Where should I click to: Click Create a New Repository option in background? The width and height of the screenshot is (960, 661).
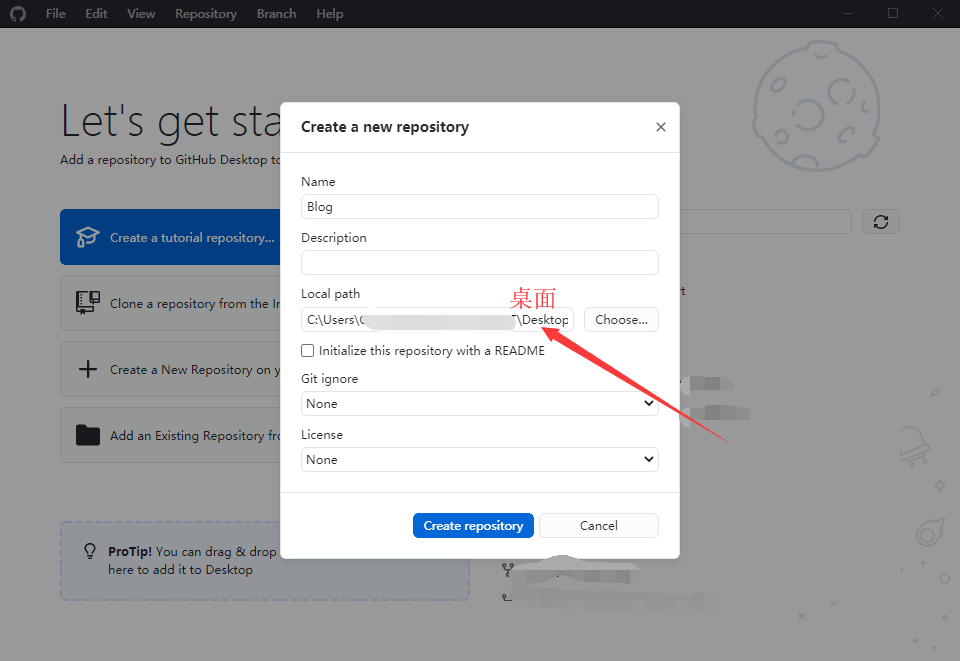(170, 370)
